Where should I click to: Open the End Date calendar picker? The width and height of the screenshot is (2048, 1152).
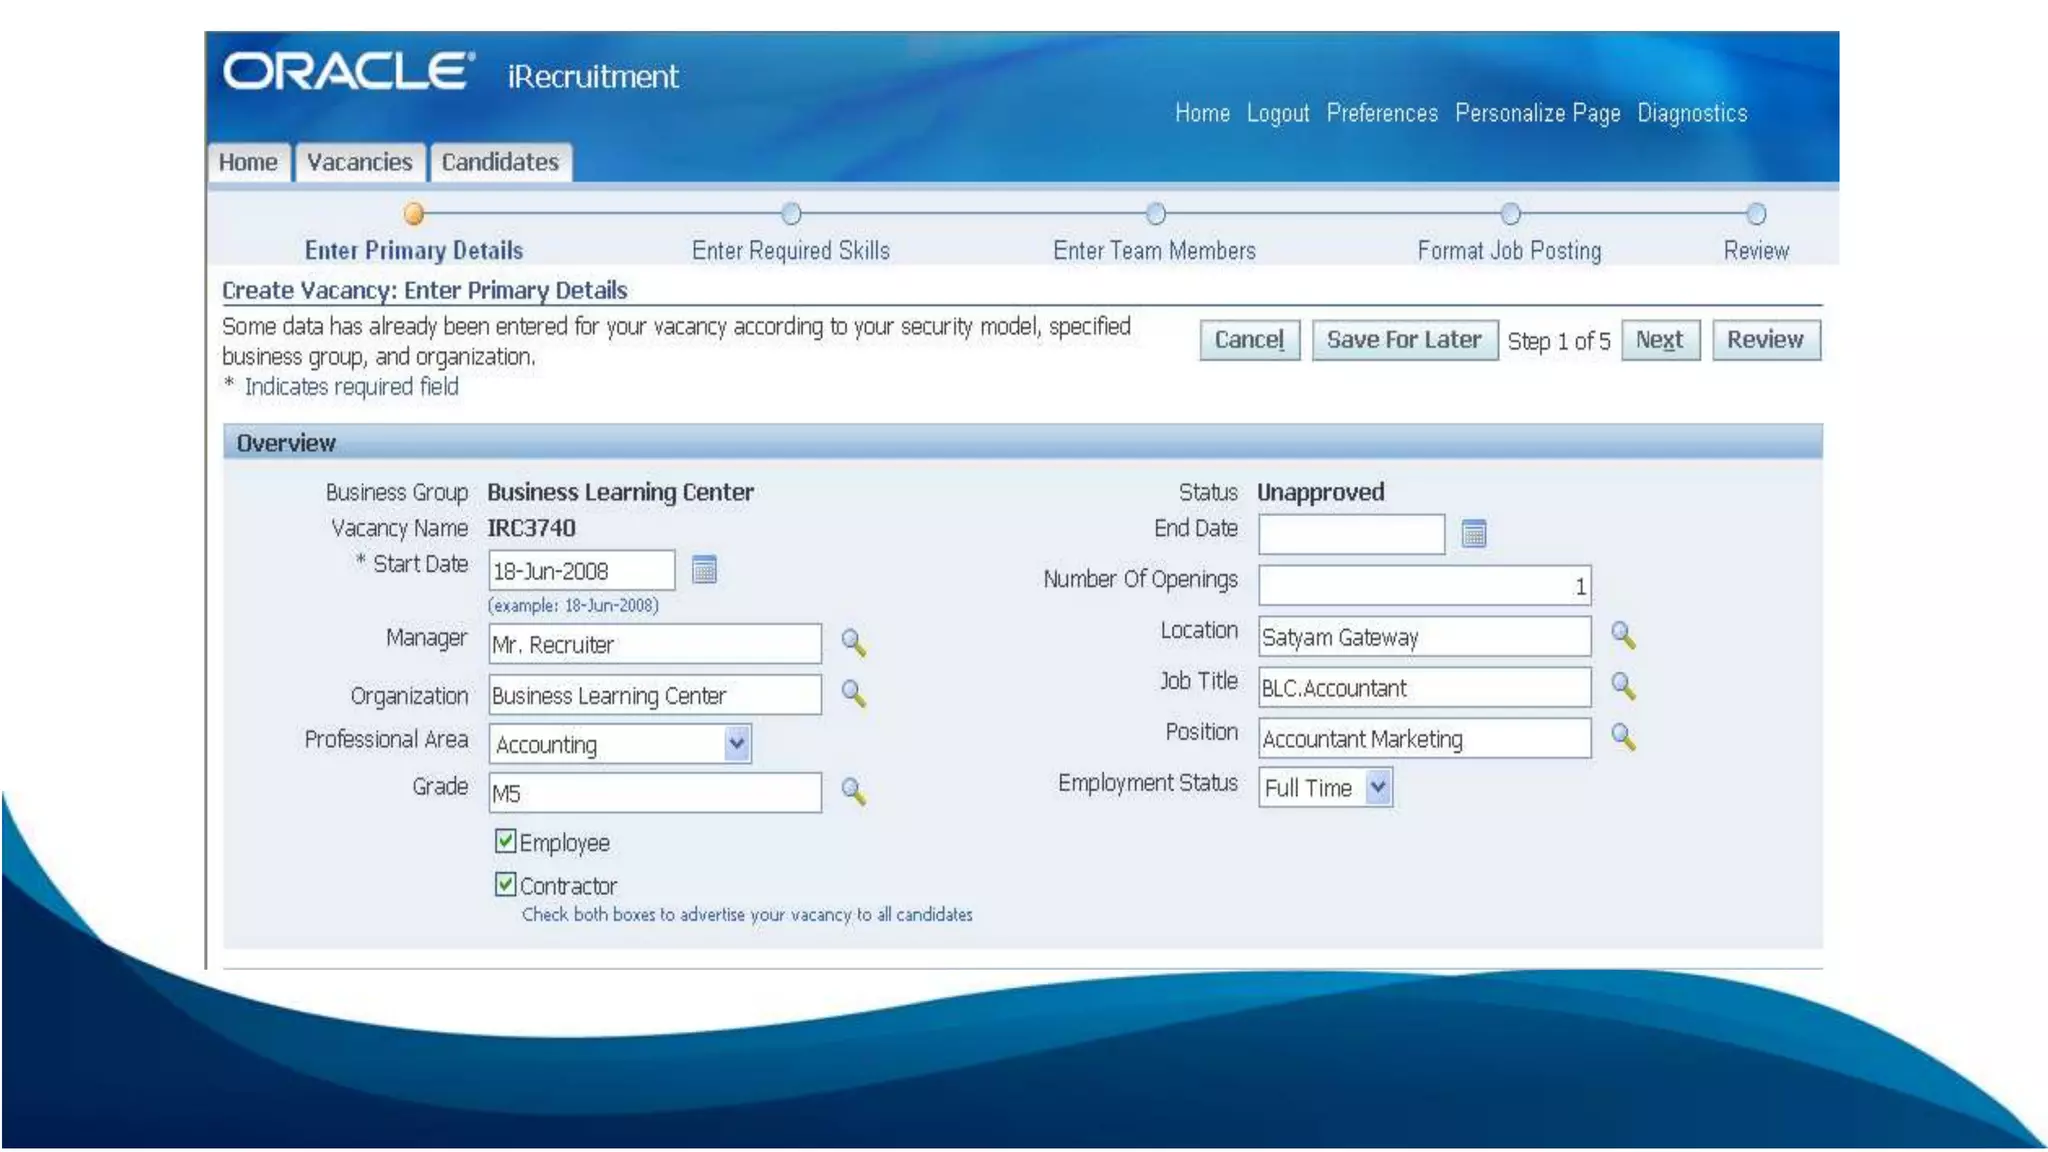coord(1473,534)
